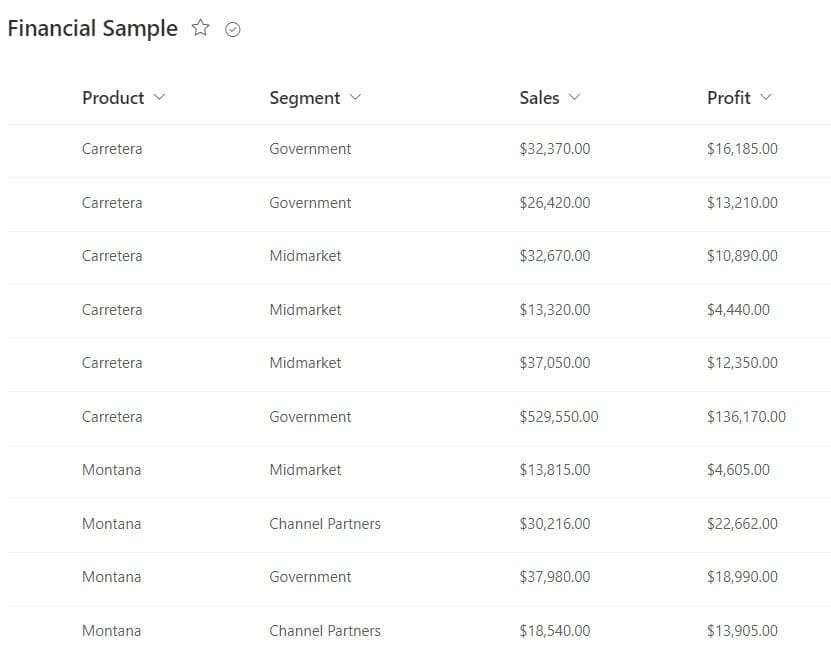Click the $16,185.00 profit value
Image resolution: width=831 pixels, height=657 pixels.
742,149
